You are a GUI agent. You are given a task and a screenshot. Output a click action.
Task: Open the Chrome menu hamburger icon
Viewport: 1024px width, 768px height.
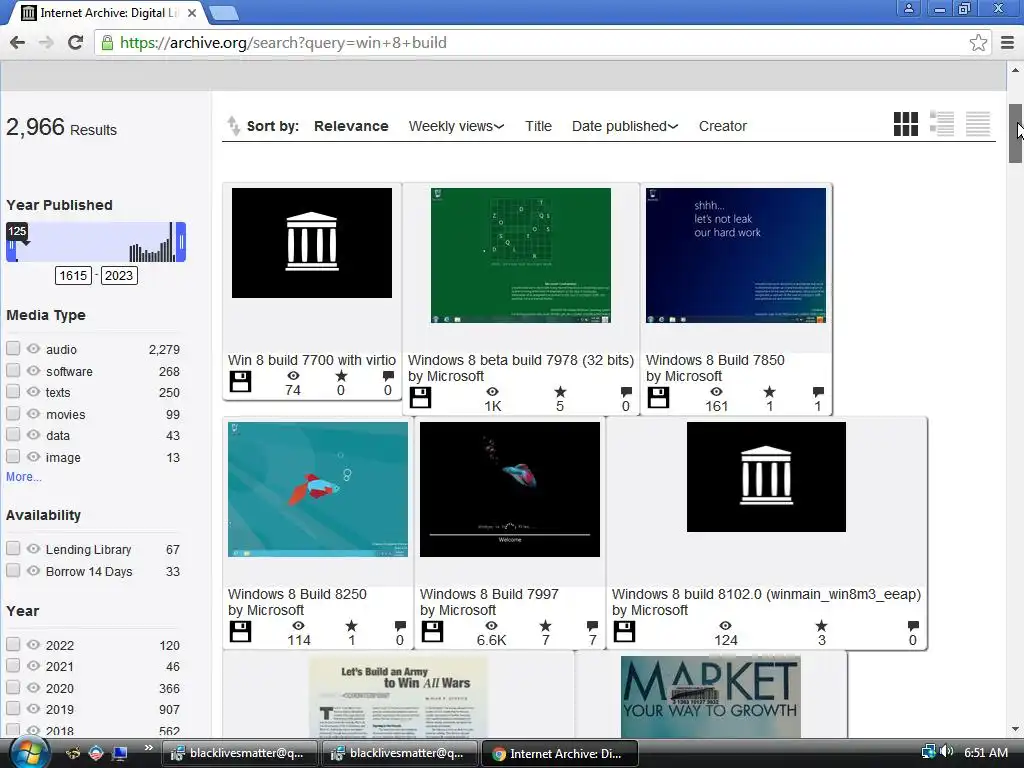point(1007,42)
